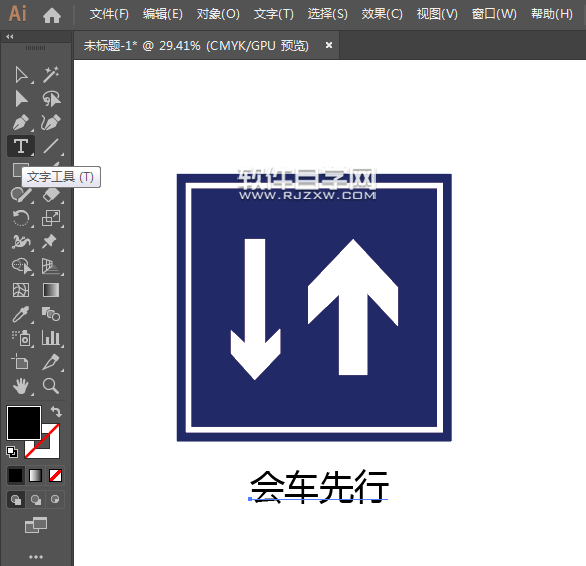Image resolution: width=586 pixels, height=566 pixels.
Task: Click the white up arrow shape
Action: (353, 307)
